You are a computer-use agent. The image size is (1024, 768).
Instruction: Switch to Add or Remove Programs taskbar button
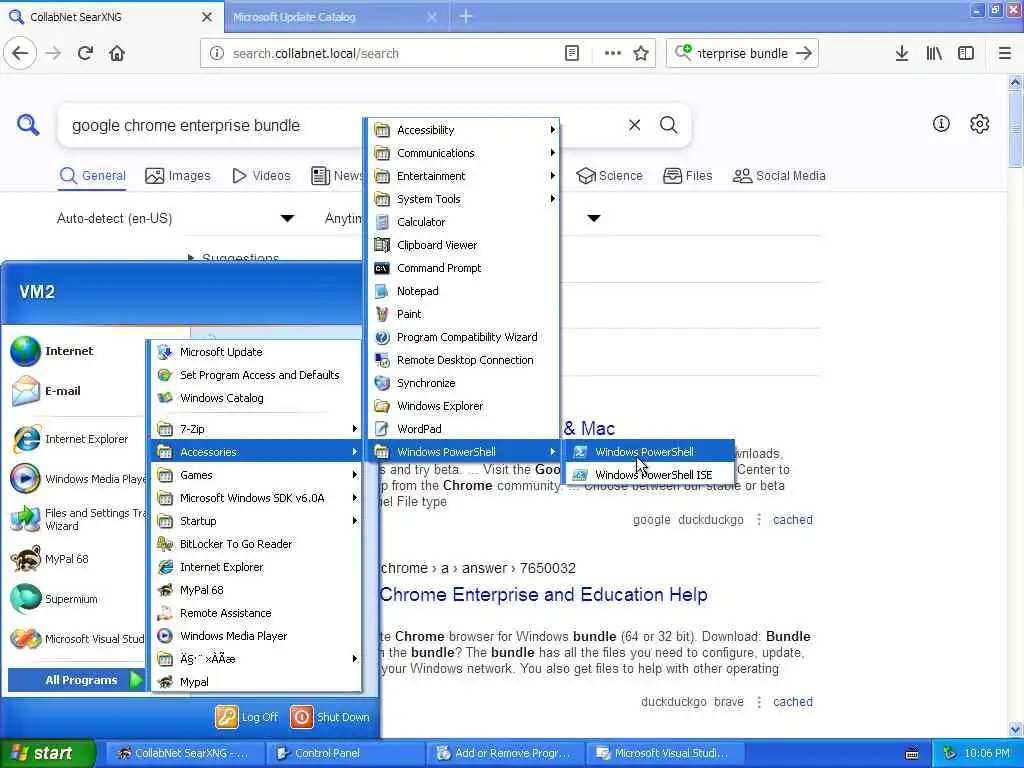point(505,753)
